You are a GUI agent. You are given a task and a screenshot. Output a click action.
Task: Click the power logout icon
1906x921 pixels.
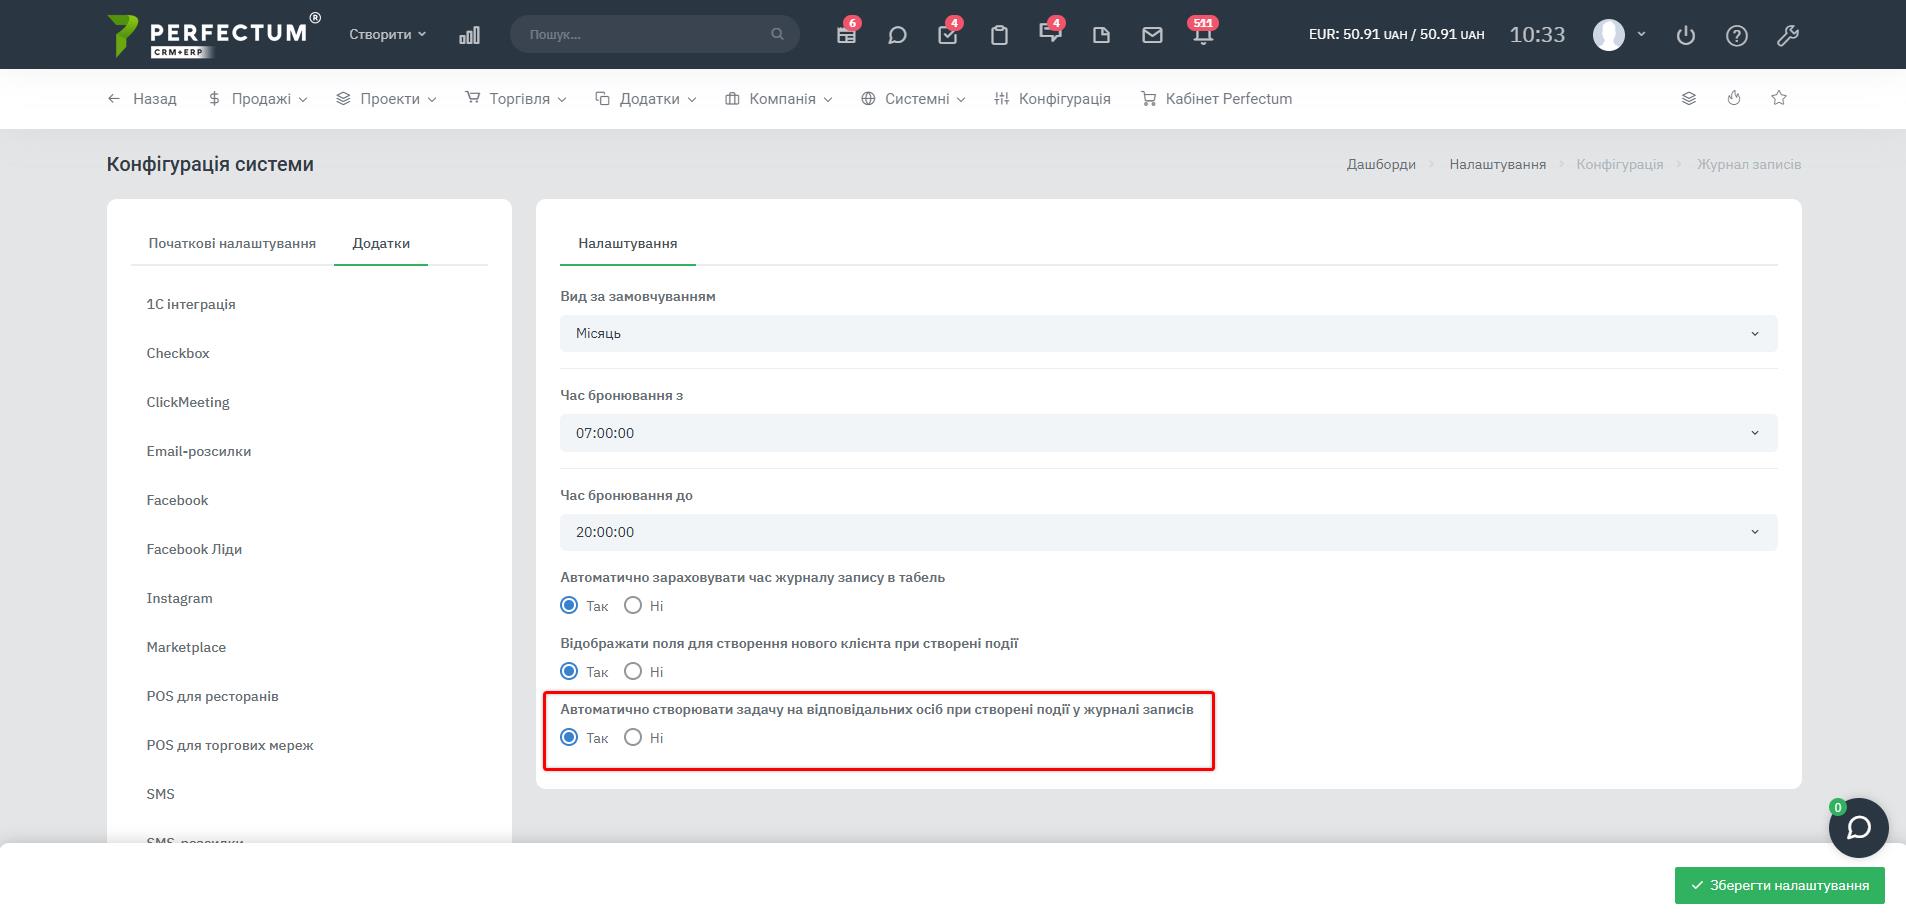click(x=1686, y=35)
